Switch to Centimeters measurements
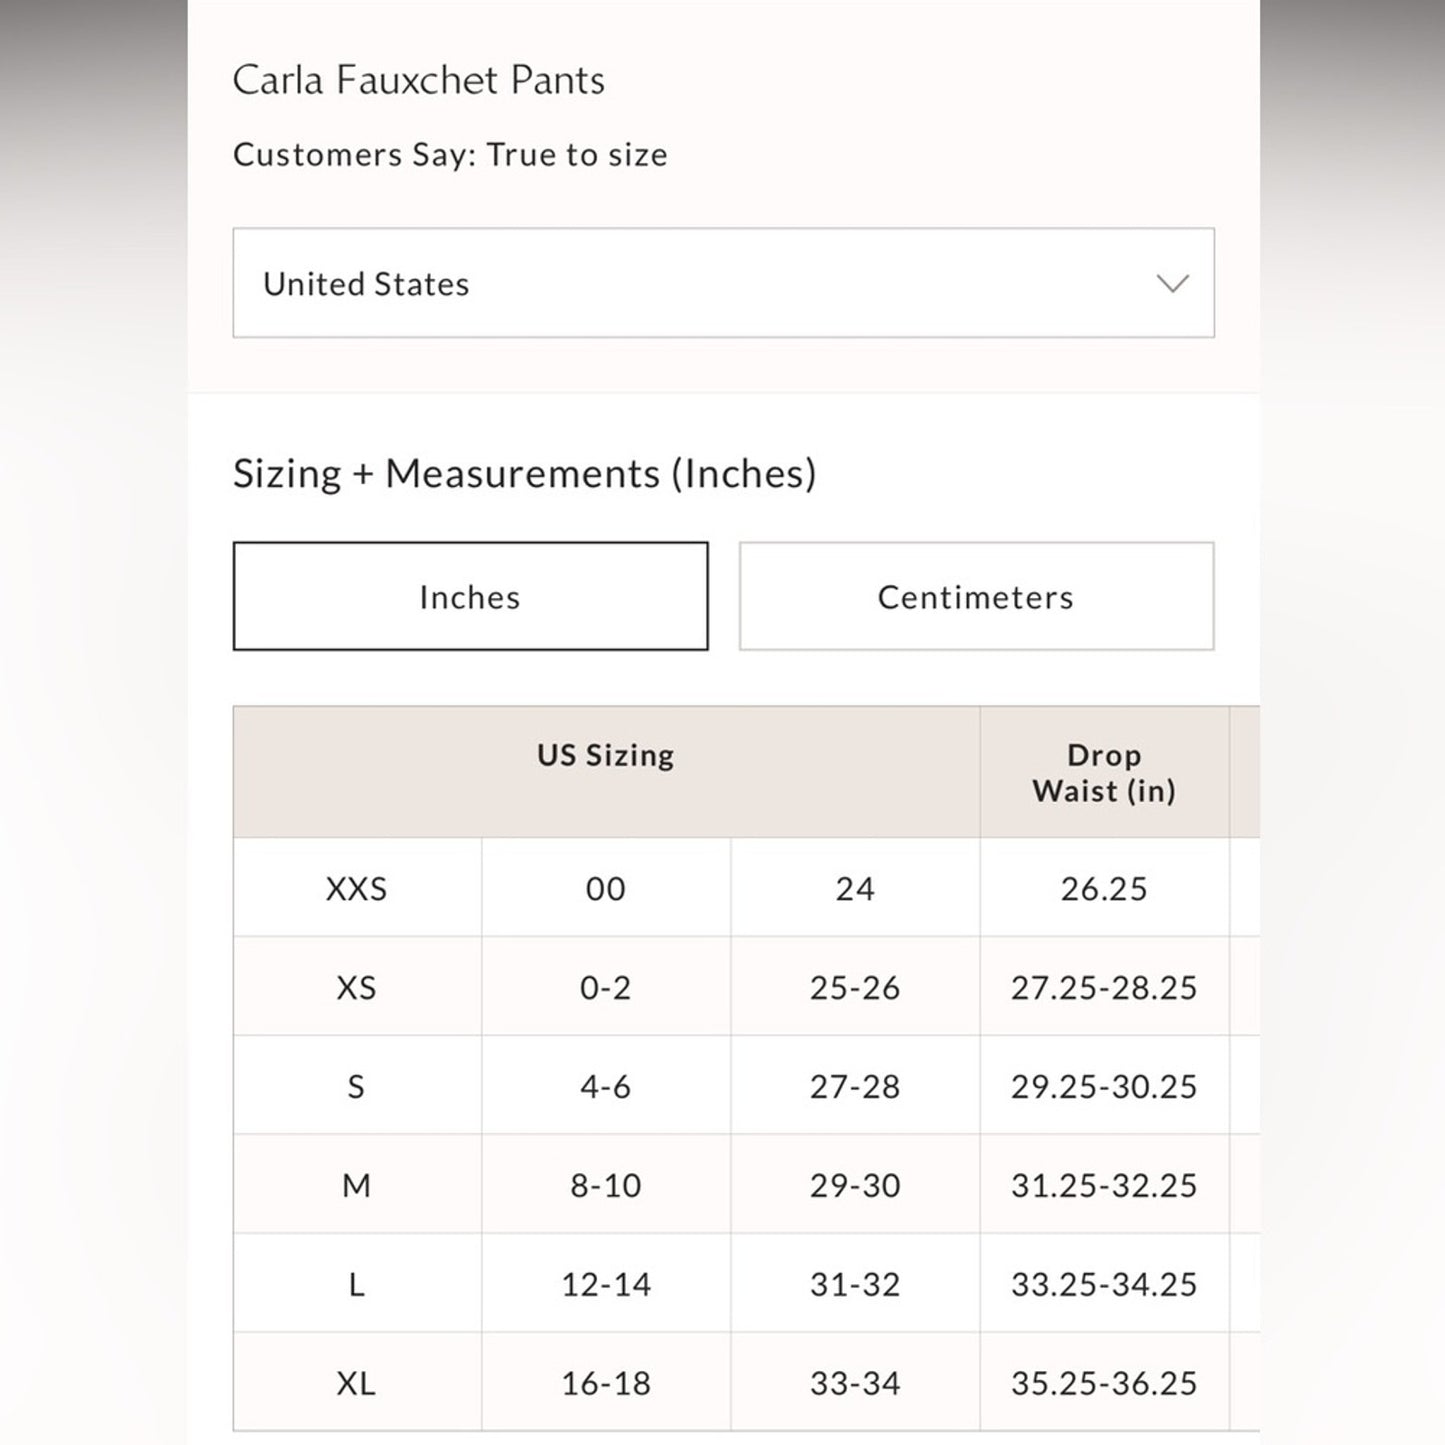The image size is (1445, 1445). tap(976, 597)
